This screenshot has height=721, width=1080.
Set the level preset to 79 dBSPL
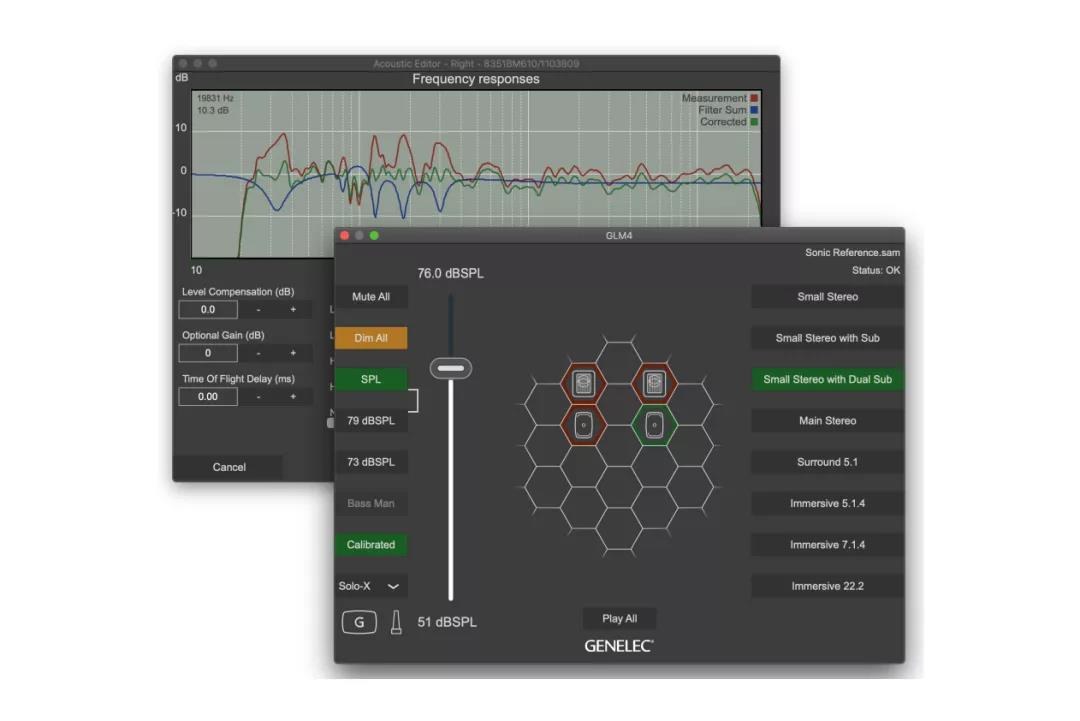coord(371,421)
